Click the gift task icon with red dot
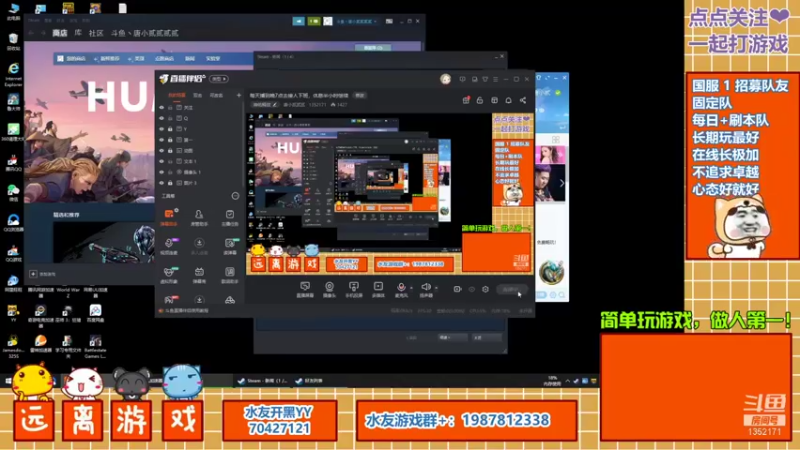The height and width of the screenshot is (450, 800). [466, 101]
